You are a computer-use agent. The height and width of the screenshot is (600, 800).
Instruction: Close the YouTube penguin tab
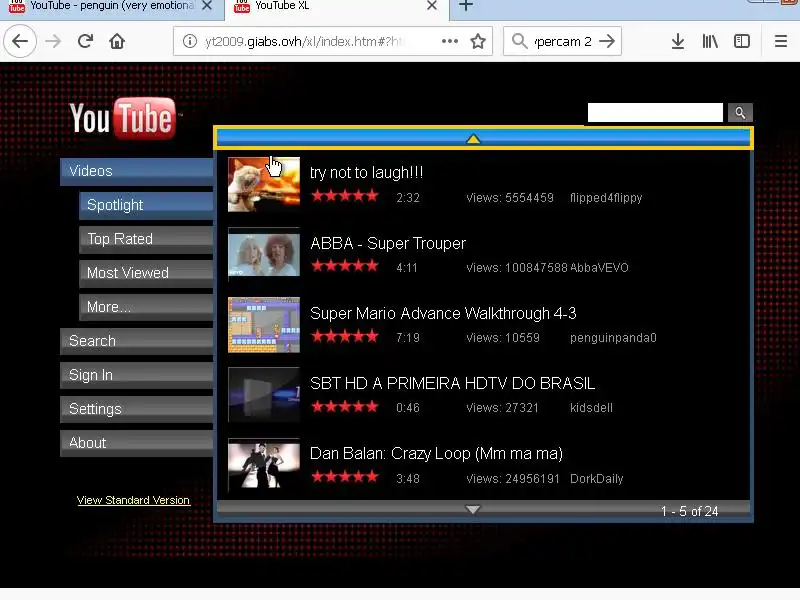207,6
